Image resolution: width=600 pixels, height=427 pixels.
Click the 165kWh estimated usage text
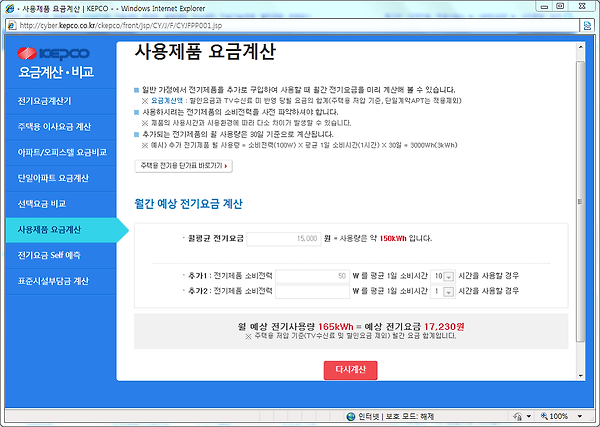[x=336, y=327]
